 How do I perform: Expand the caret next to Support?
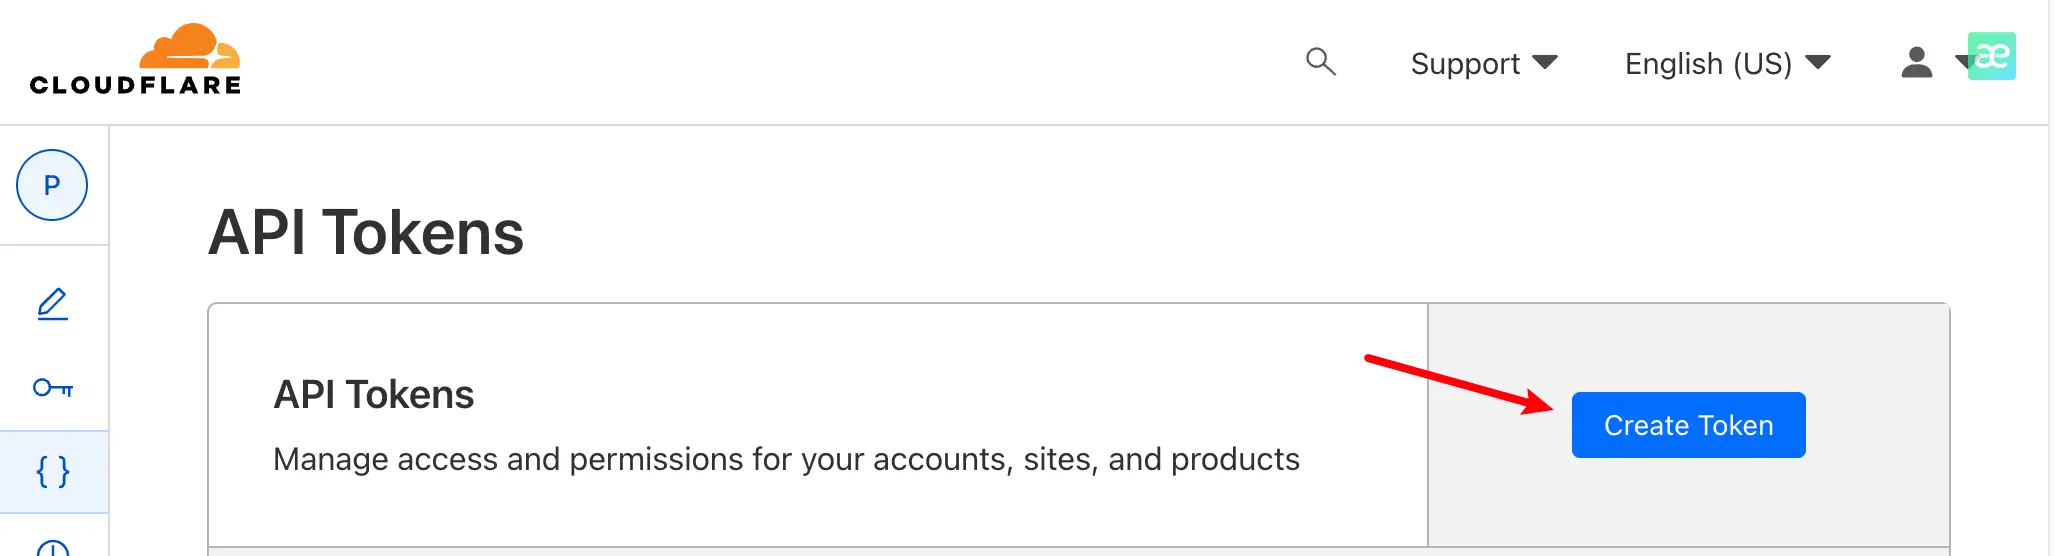[x=1545, y=63]
